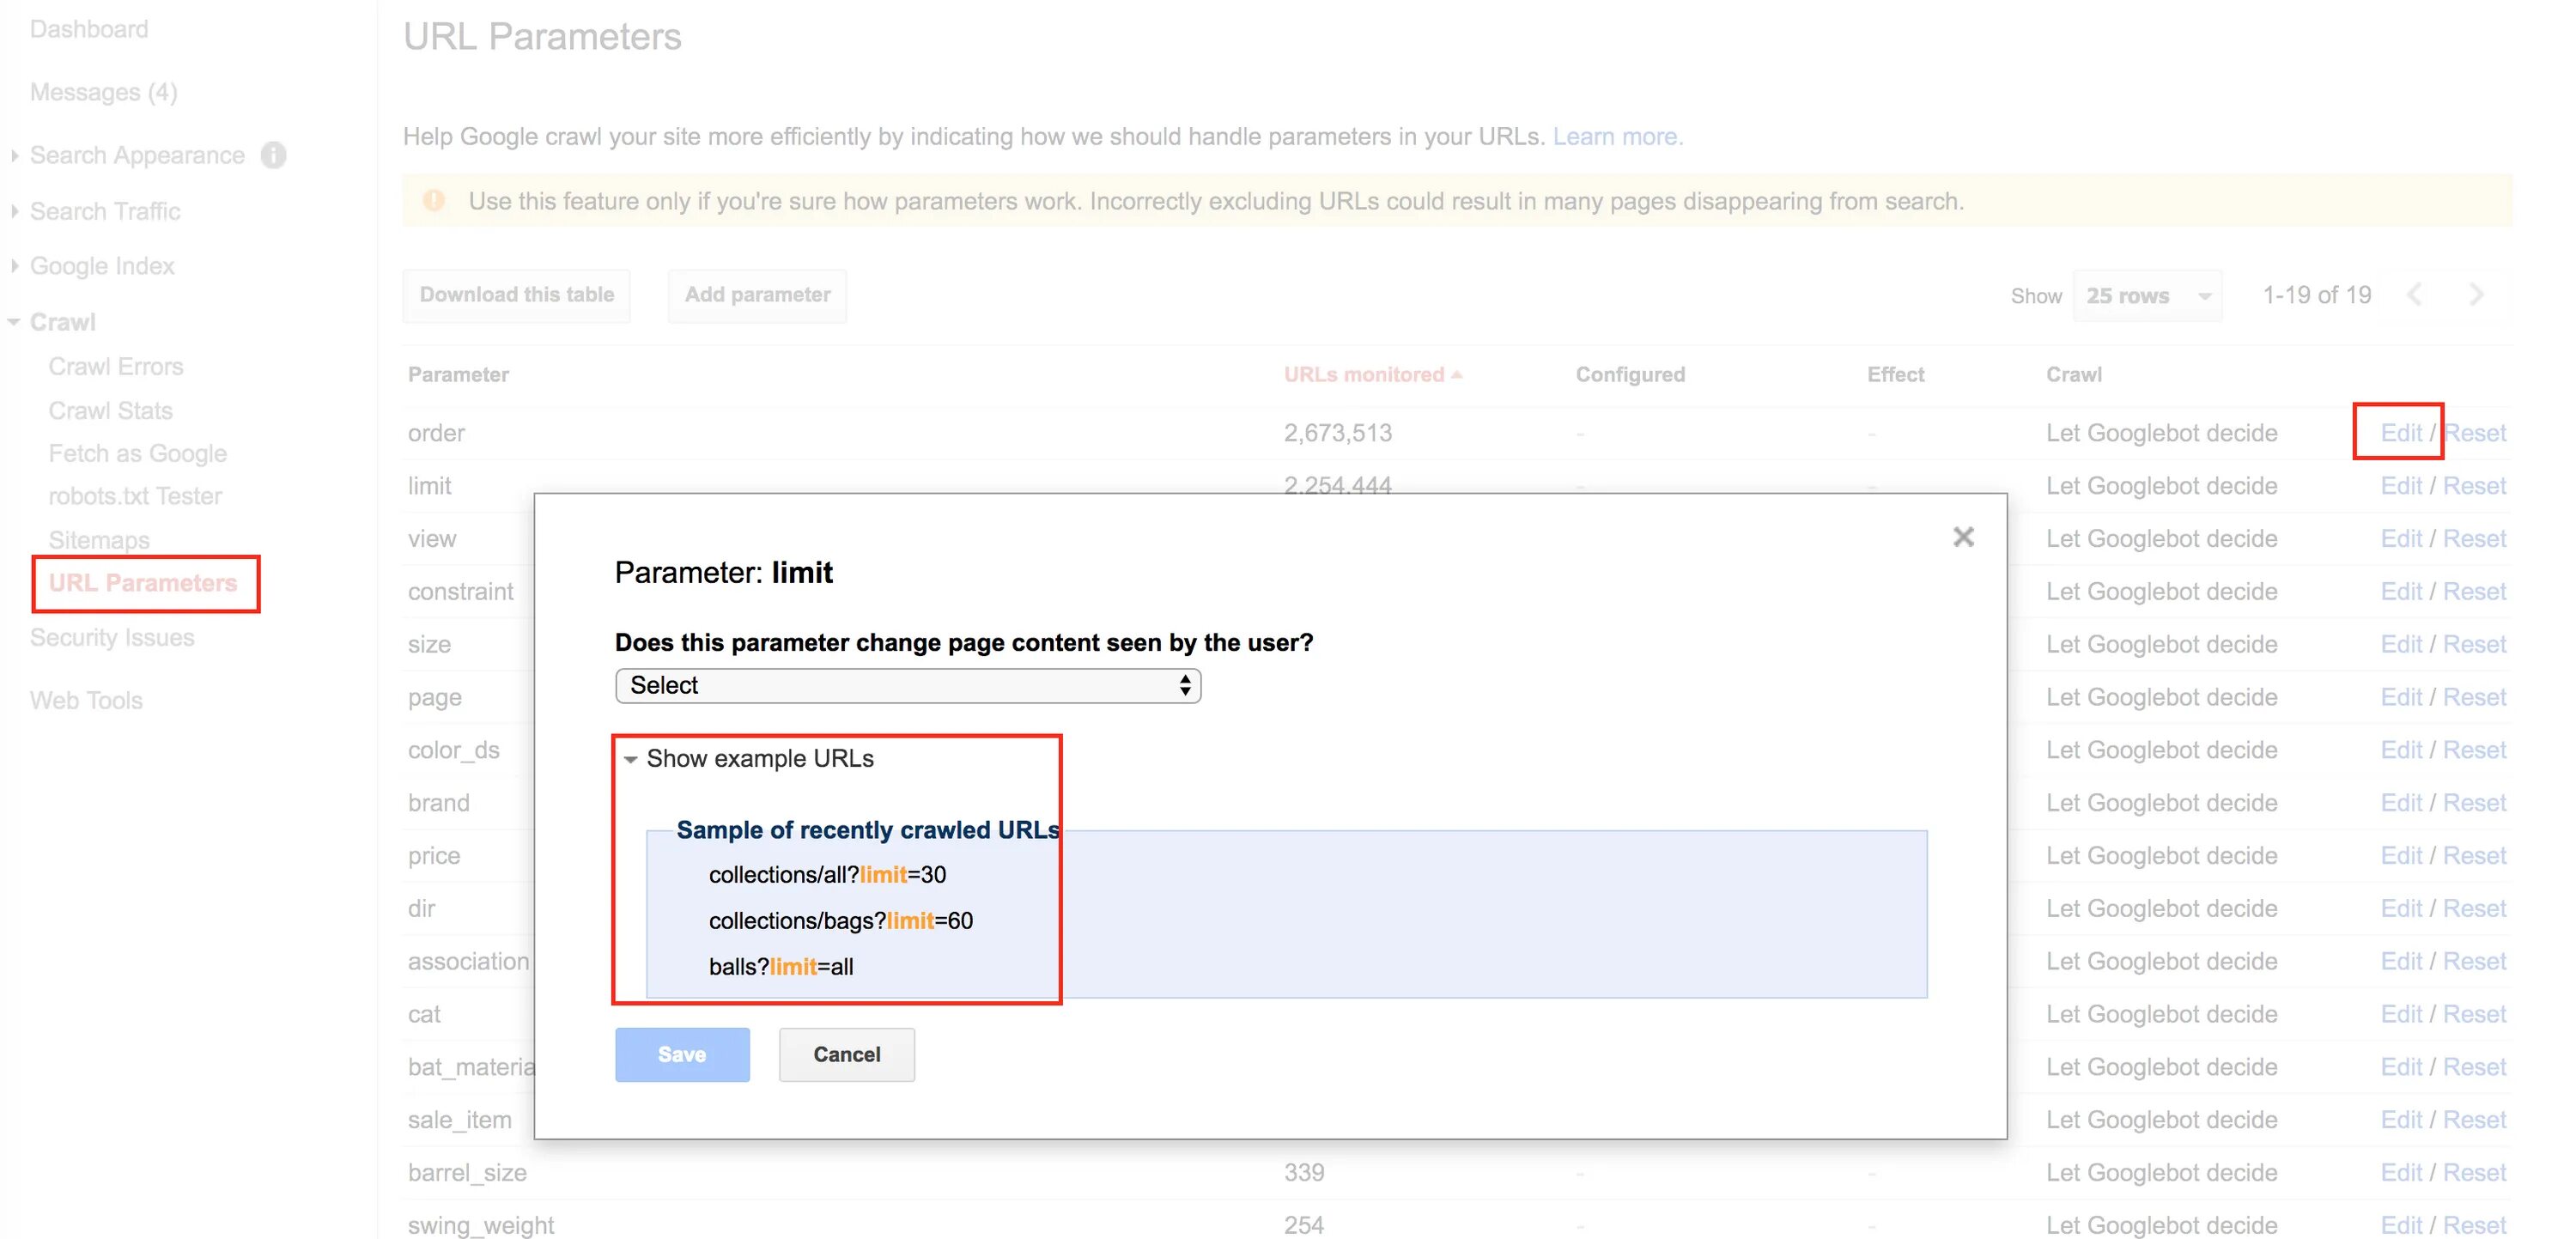
Task: Expand Search Appearance menu arrow
Action: pyautogui.click(x=14, y=155)
